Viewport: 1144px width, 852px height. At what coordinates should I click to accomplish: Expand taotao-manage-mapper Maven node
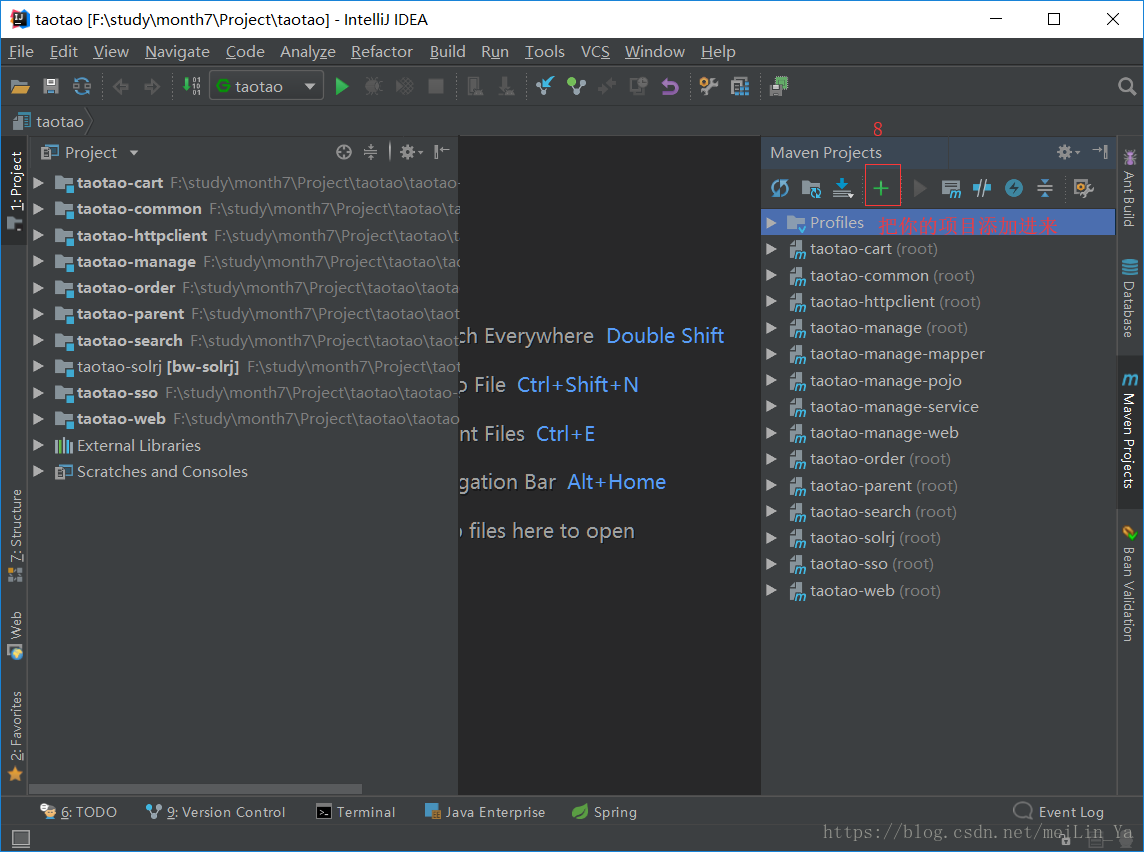point(772,354)
